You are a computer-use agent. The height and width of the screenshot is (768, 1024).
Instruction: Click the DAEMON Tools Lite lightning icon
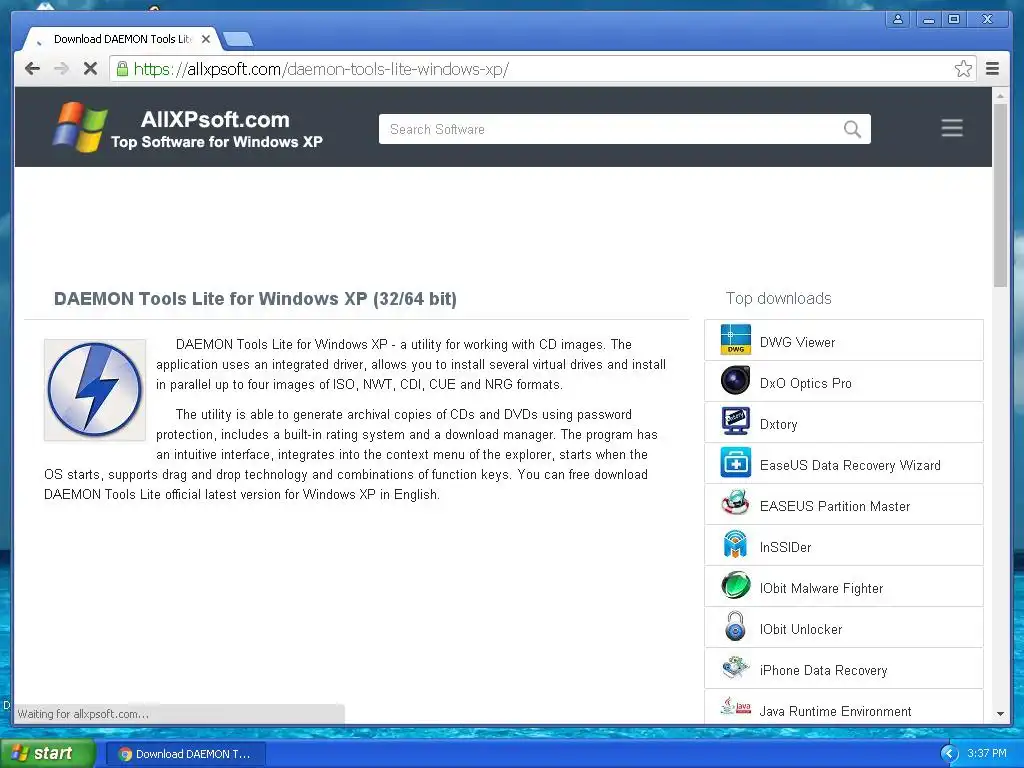[x=95, y=390]
